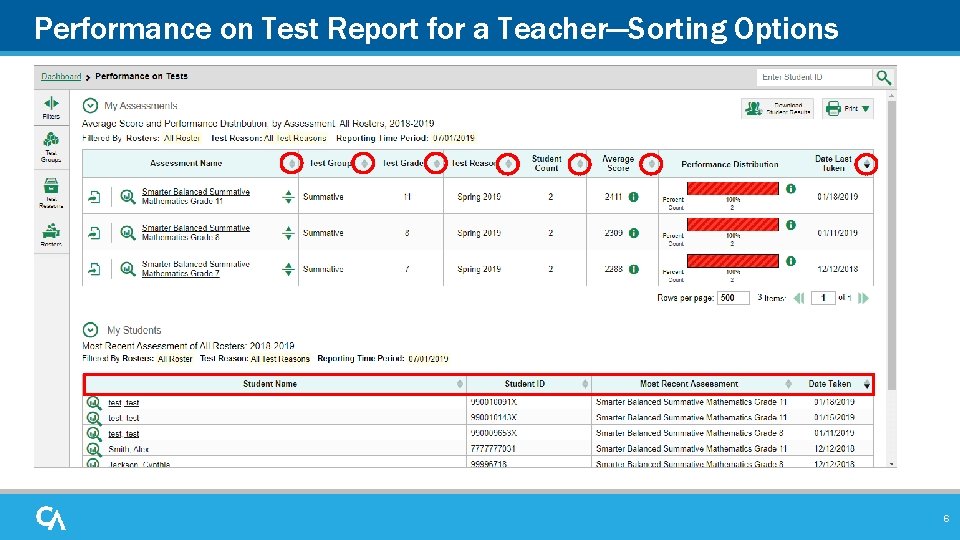960x540 pixels.
Task: Click the All Roster filter link in My Assessments
Action: click(182, 138)
